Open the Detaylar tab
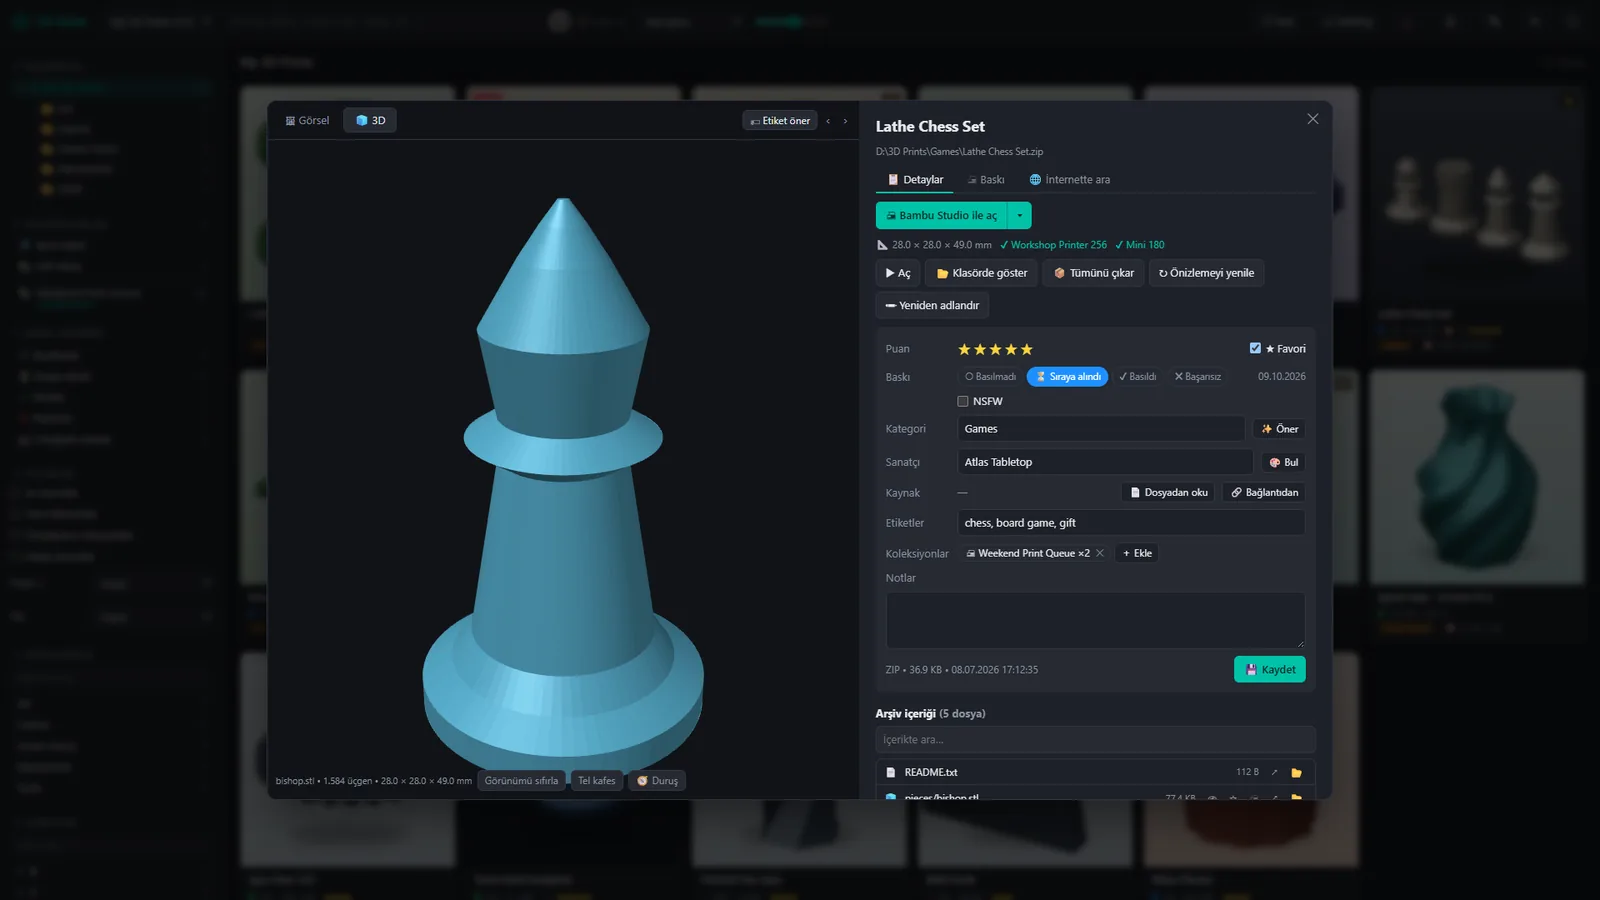1600x900 pixels. point(915,180)
